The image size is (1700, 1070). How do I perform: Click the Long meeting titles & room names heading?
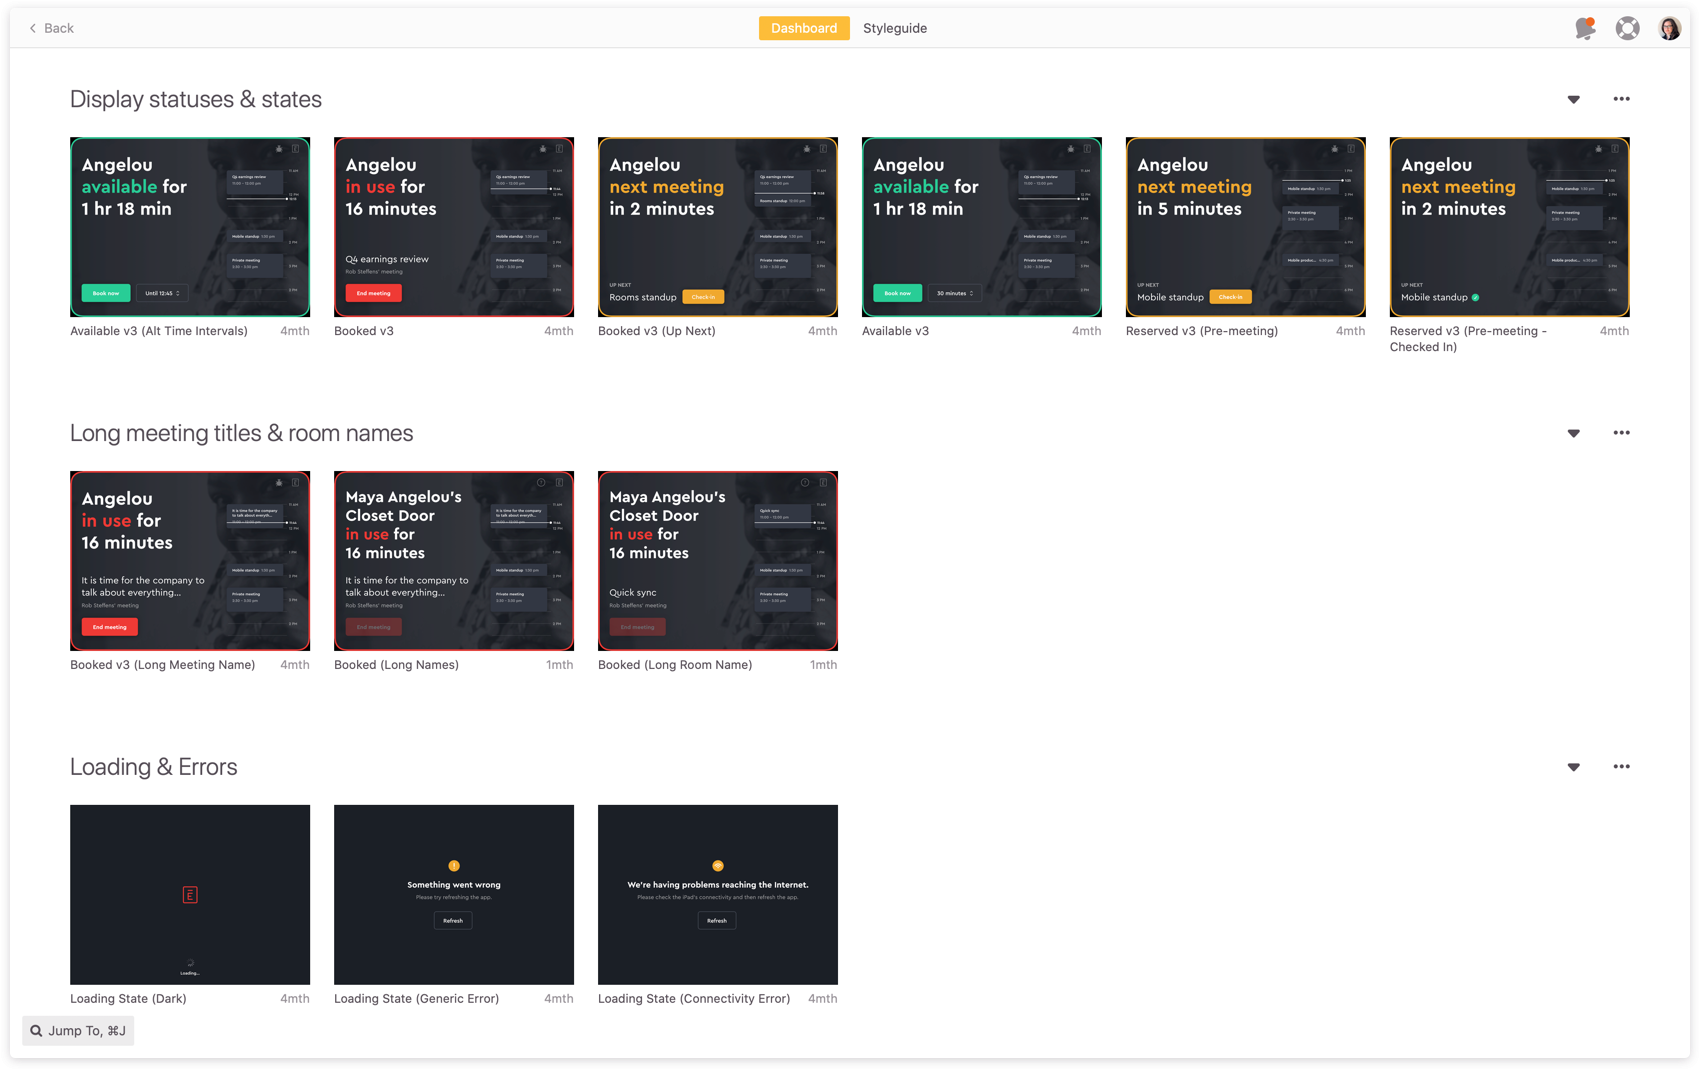click(242, 433)
